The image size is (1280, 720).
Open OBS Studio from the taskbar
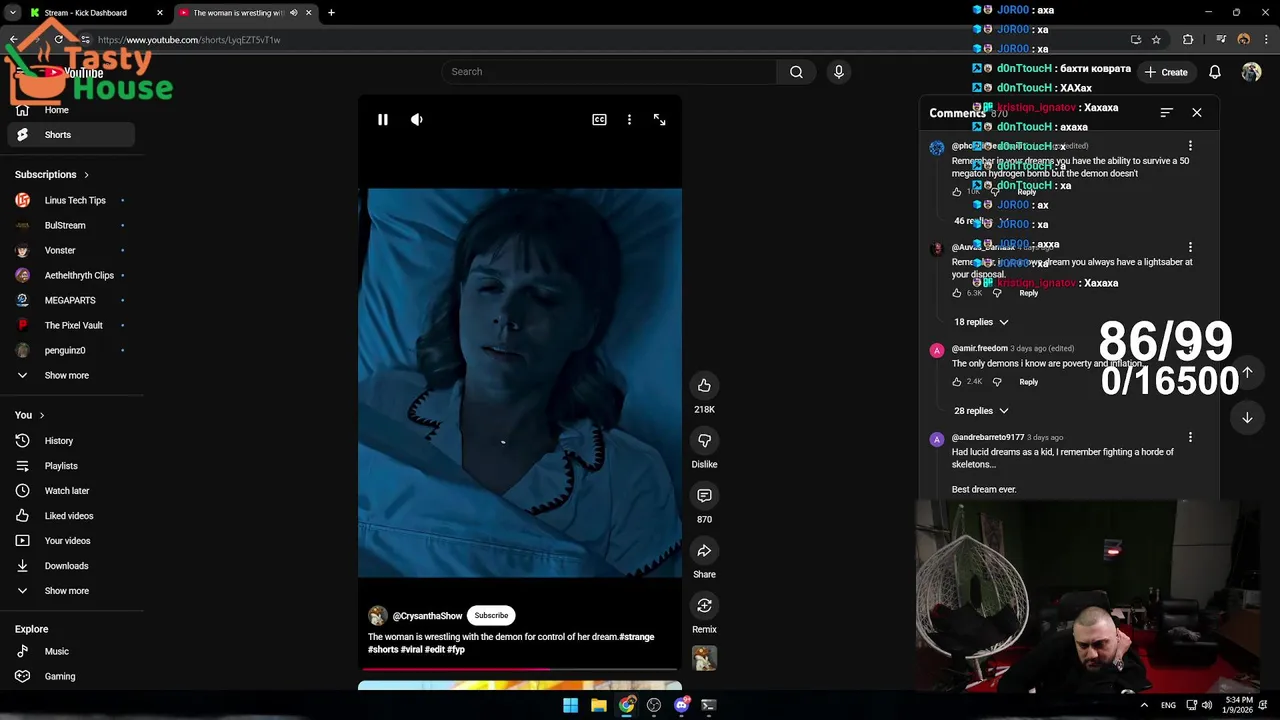(x=654, y=705)
